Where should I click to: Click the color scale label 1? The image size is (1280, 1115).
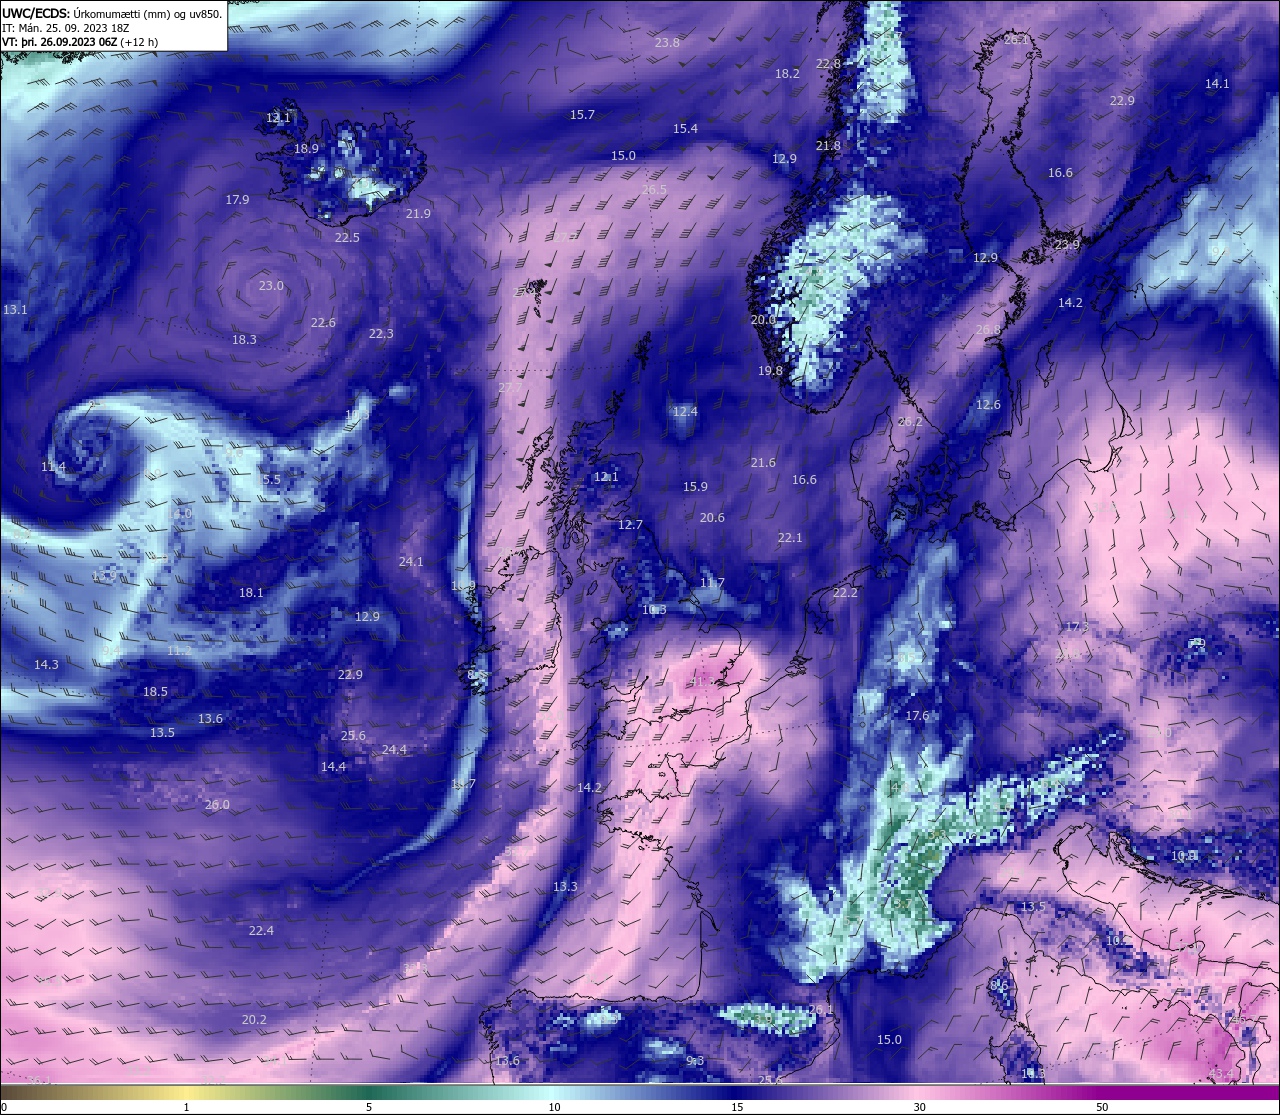point(186,1107)
